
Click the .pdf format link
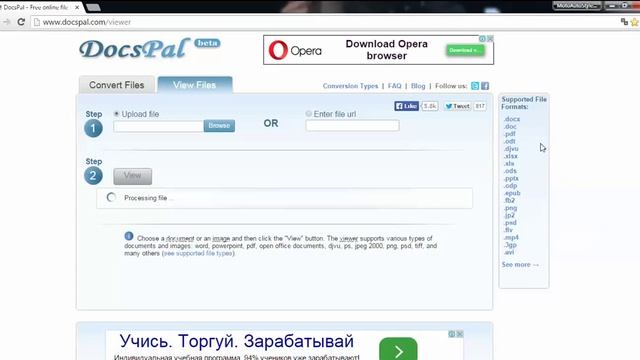click(509, 134)
